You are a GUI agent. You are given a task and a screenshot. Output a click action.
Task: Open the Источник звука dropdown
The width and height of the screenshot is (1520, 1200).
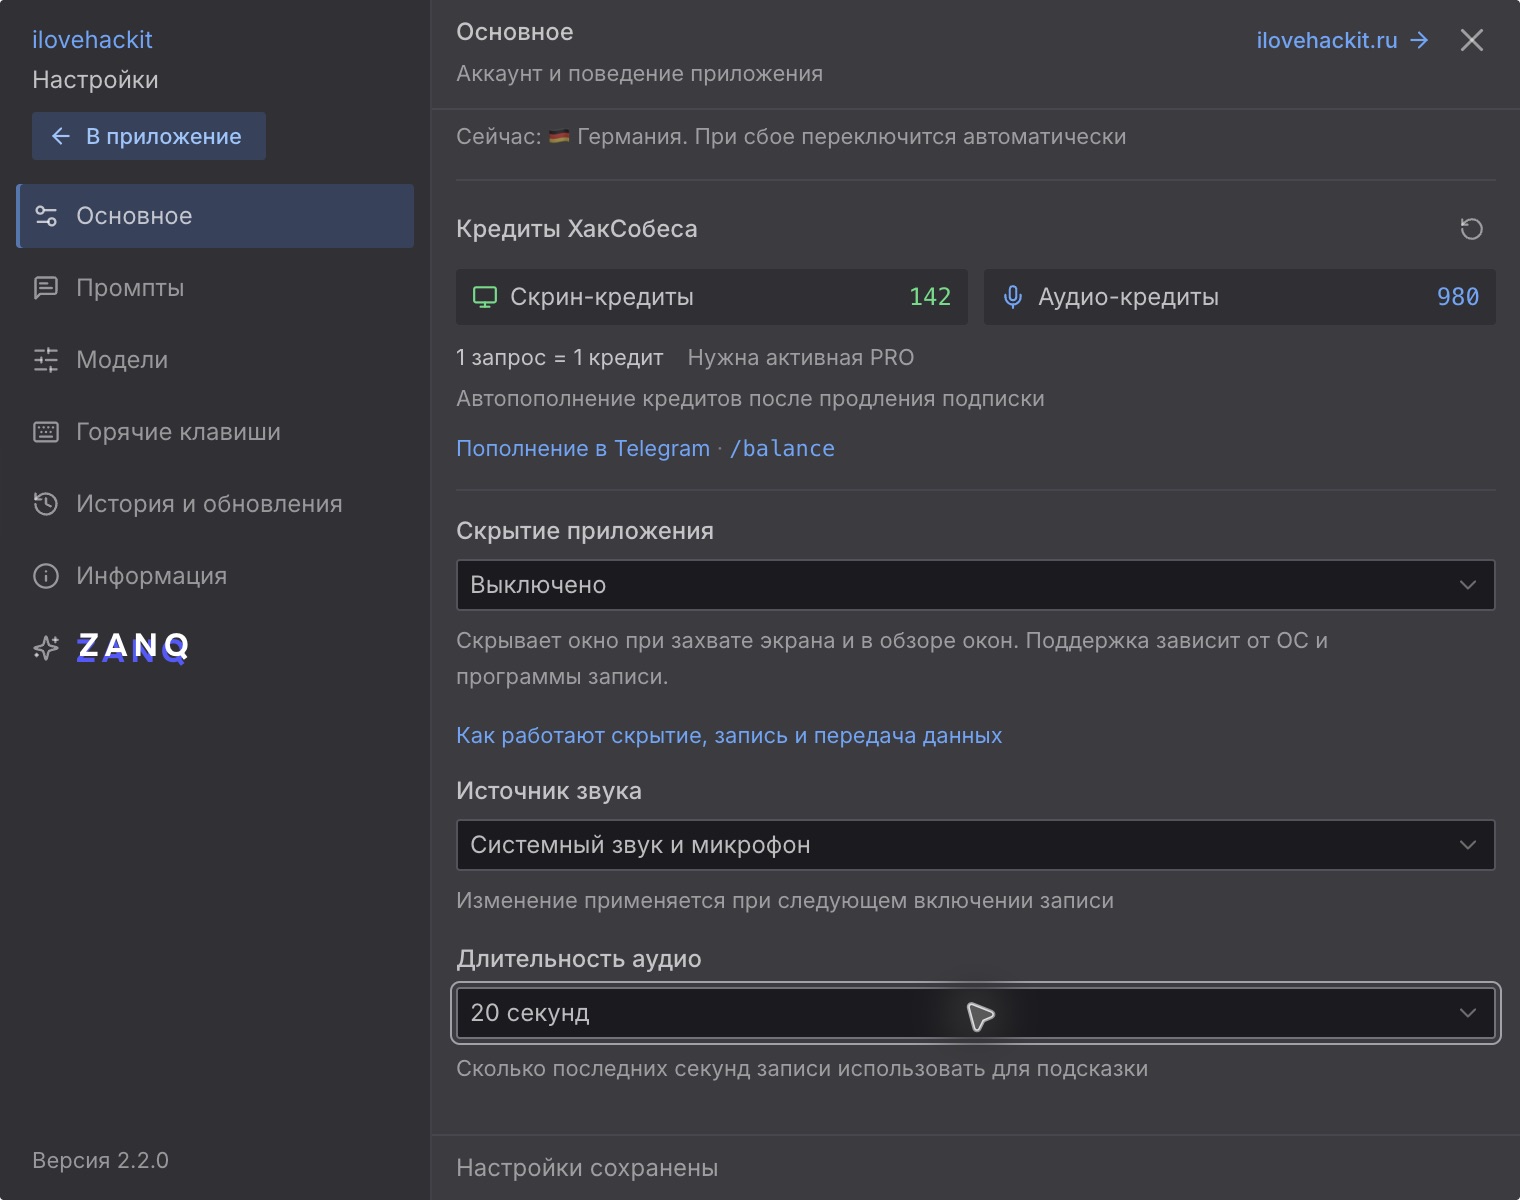[976, 845]
